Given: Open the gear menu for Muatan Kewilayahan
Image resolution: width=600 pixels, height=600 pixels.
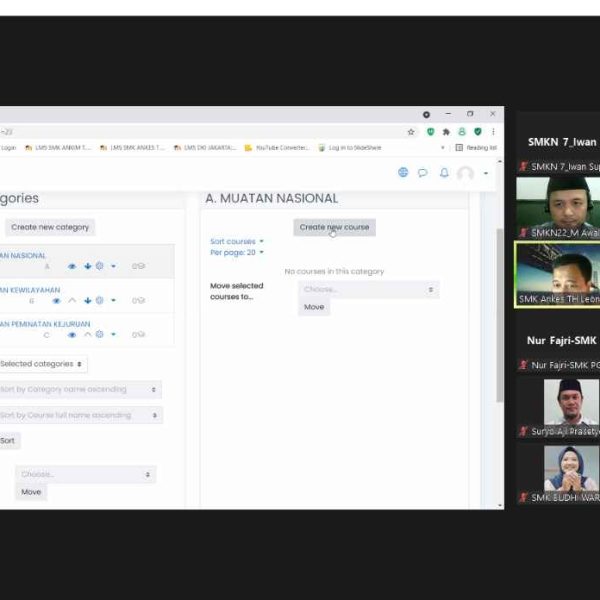Looking at the screenshot, I should (x=99, y=300).
